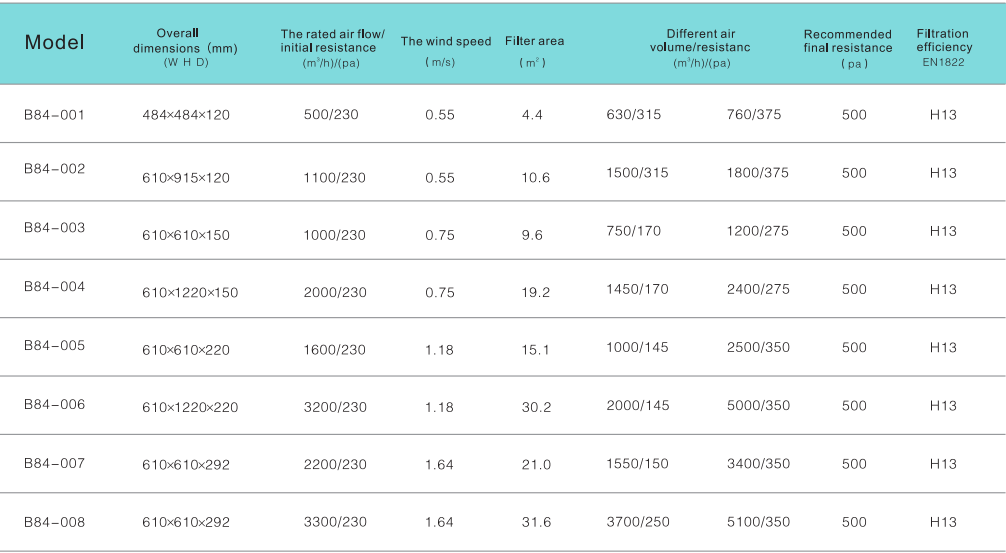The image size is (1006, 553).
Task: Click the Model column header
Action: tap(54, 42)
